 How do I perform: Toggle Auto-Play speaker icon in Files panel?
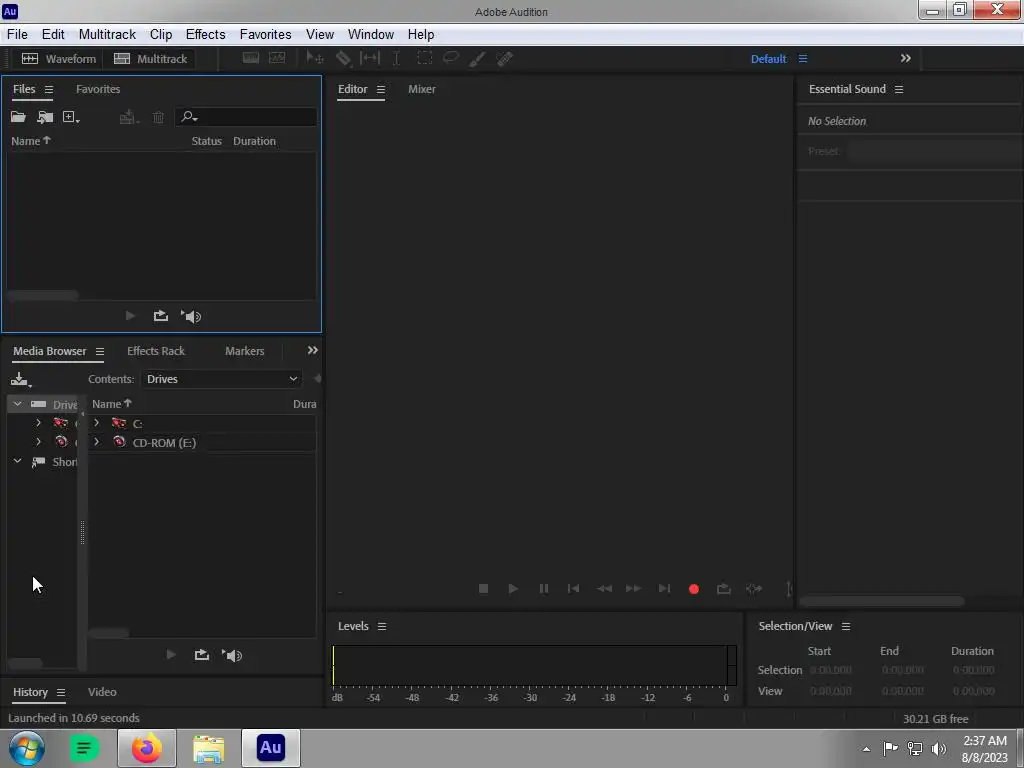[191, 317]
